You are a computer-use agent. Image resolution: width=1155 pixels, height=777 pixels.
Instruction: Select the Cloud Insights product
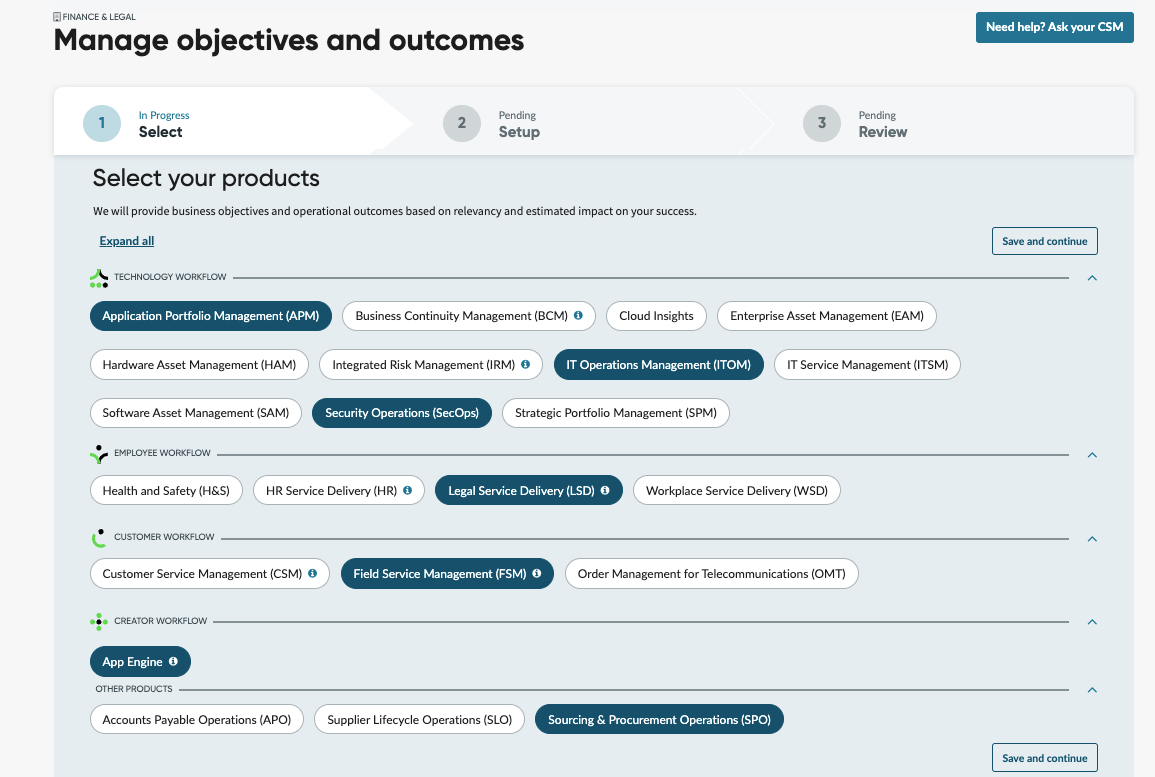point(656,316)
